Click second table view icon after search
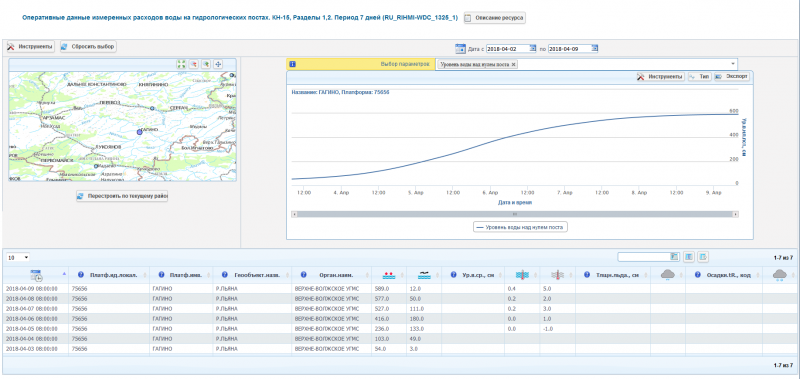The height and width of the screenshot is (379, 800). tap(703, 257)
